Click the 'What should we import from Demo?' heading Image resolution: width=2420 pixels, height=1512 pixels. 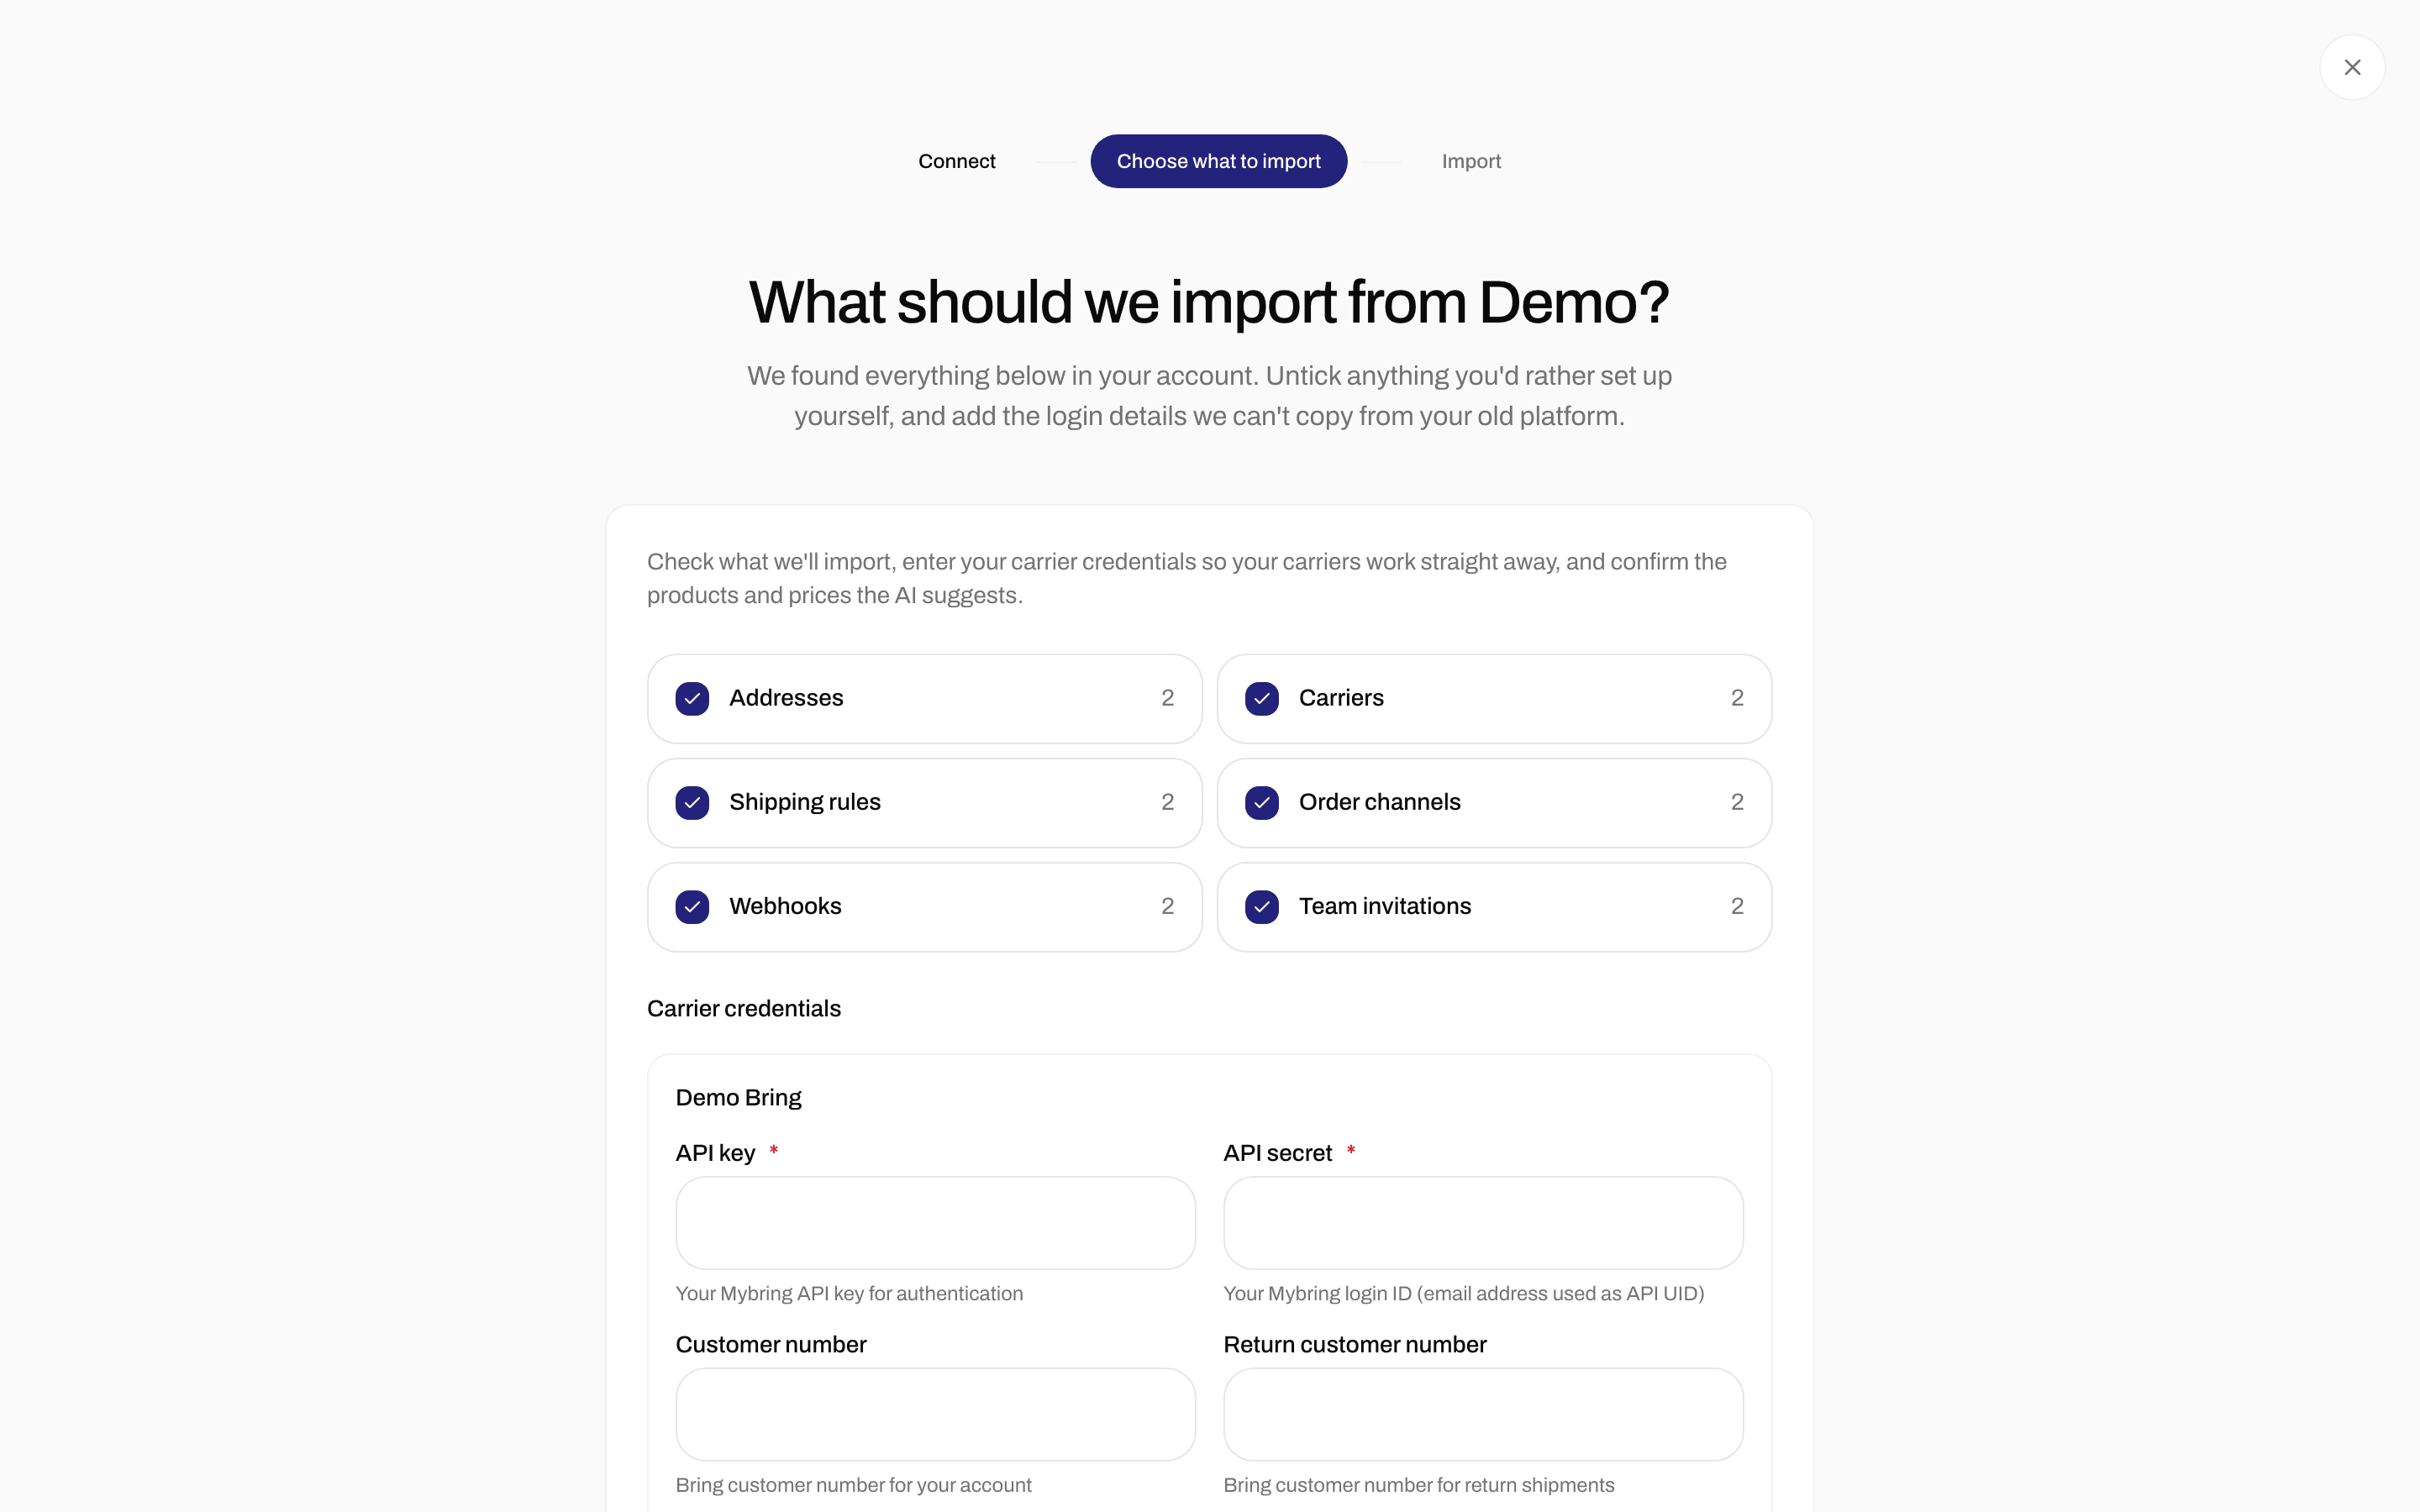(1209, 302)
